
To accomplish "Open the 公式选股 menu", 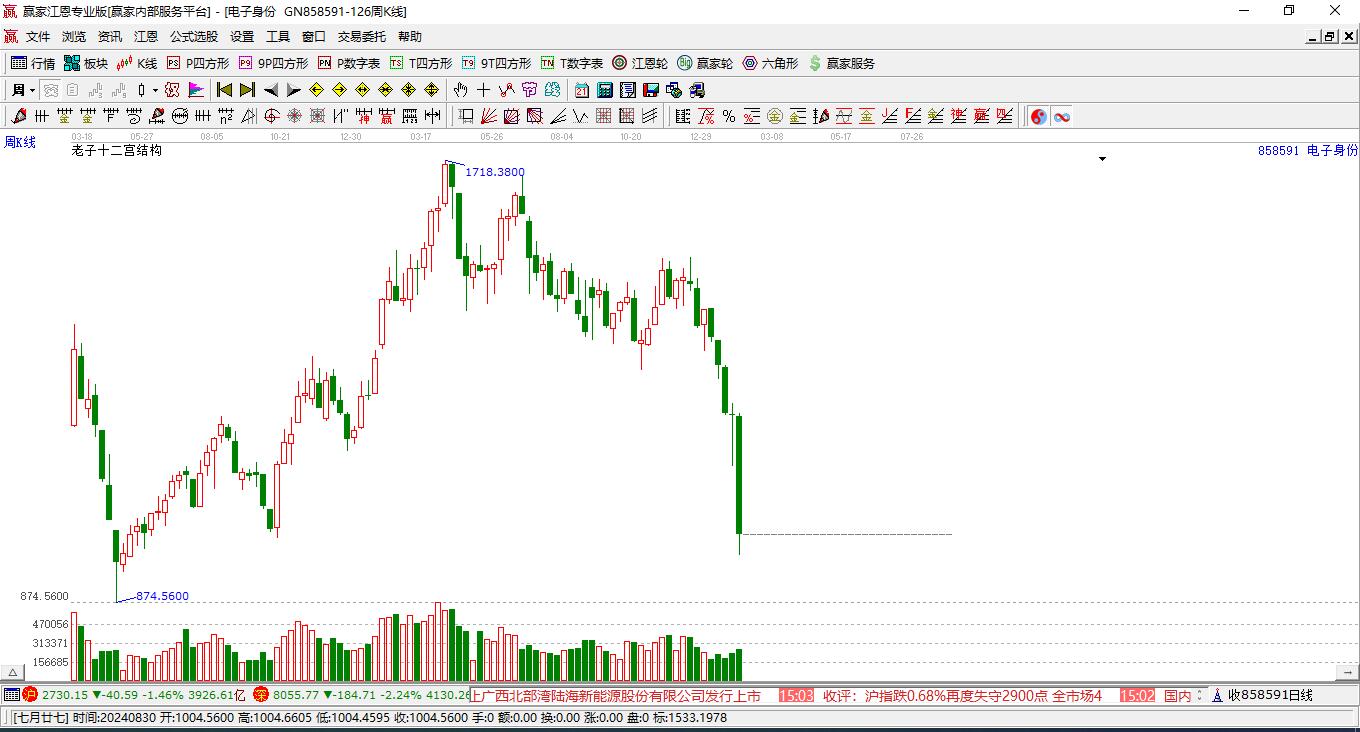I will pos(194,37).
